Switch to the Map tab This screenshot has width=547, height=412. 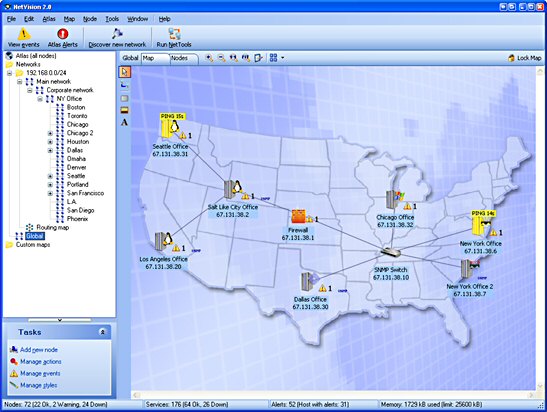[x=155, y=58]
